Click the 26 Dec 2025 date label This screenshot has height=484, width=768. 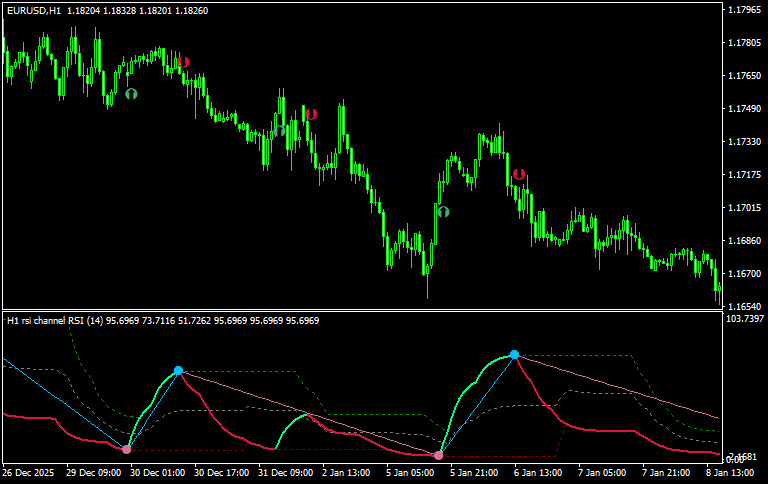tap(30, 471)
